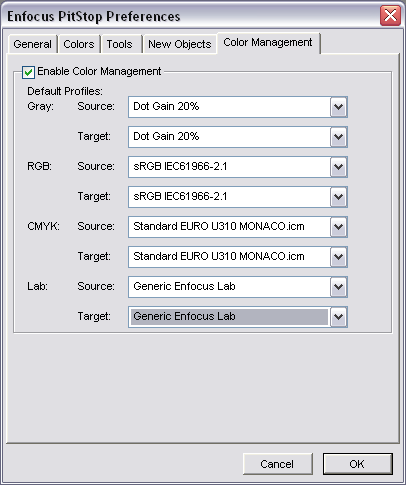Open the RGB Source profile dropdown arrow

(339, 167)
